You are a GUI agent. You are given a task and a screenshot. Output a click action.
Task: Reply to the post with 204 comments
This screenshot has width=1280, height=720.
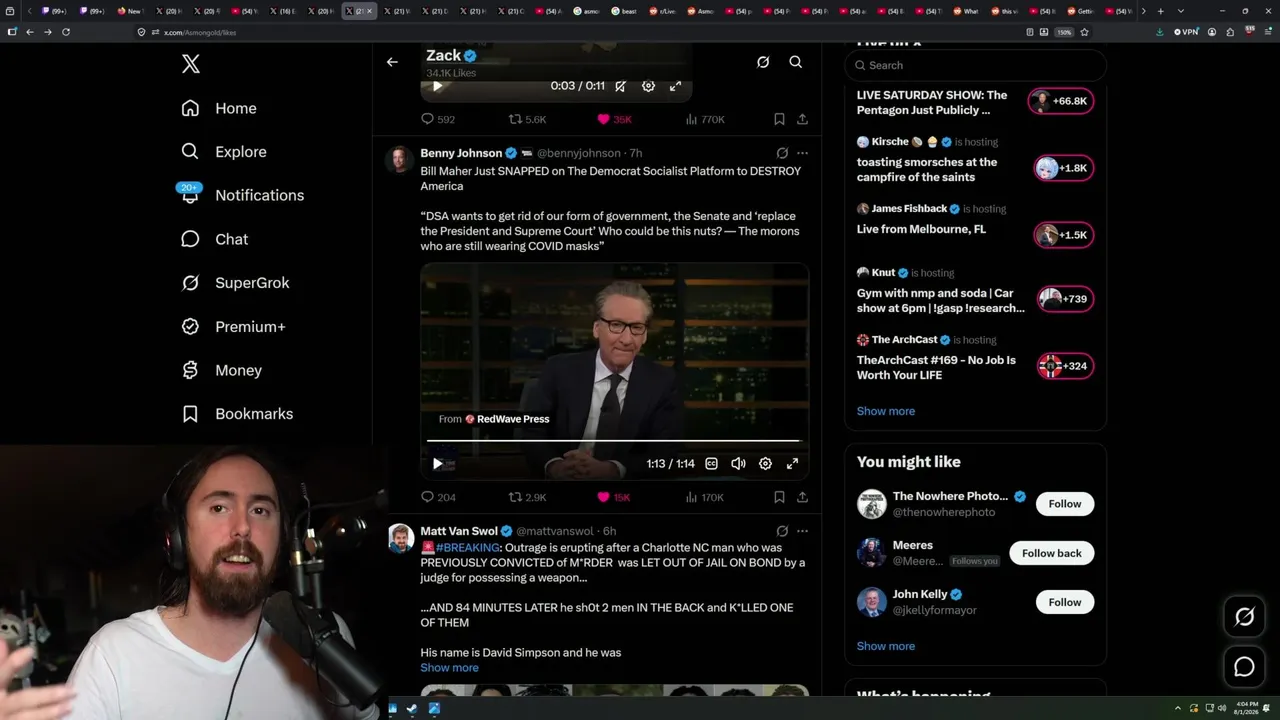(x=438, y=497)
